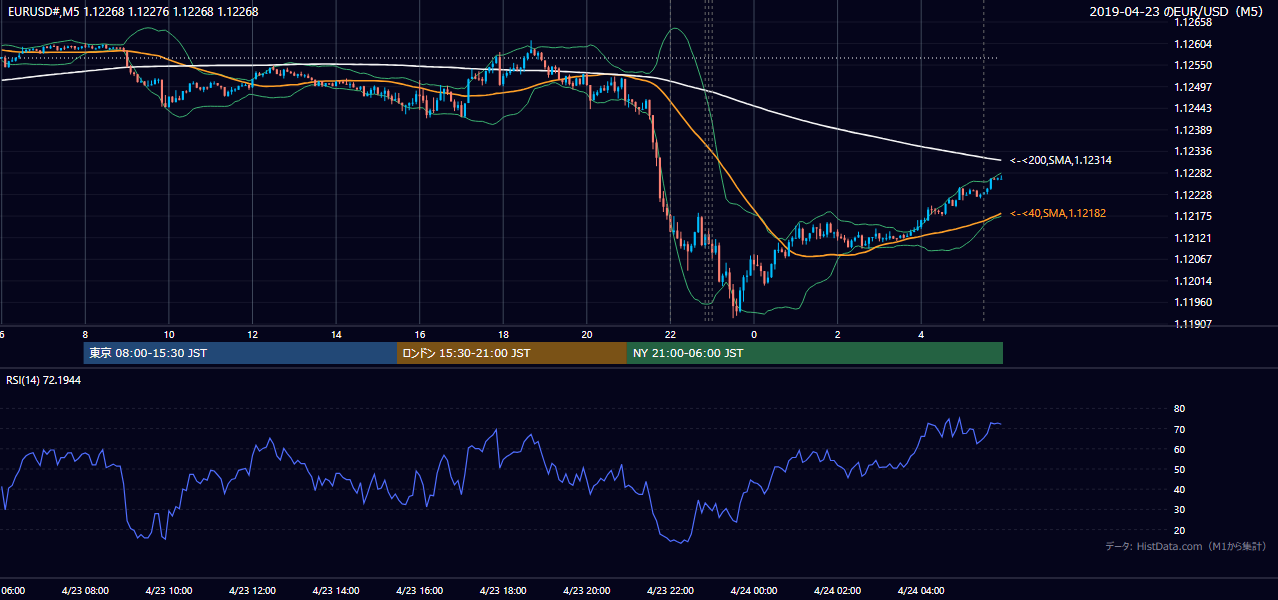Click the 40 SMA 1.12182 label

click(1057, 213)
